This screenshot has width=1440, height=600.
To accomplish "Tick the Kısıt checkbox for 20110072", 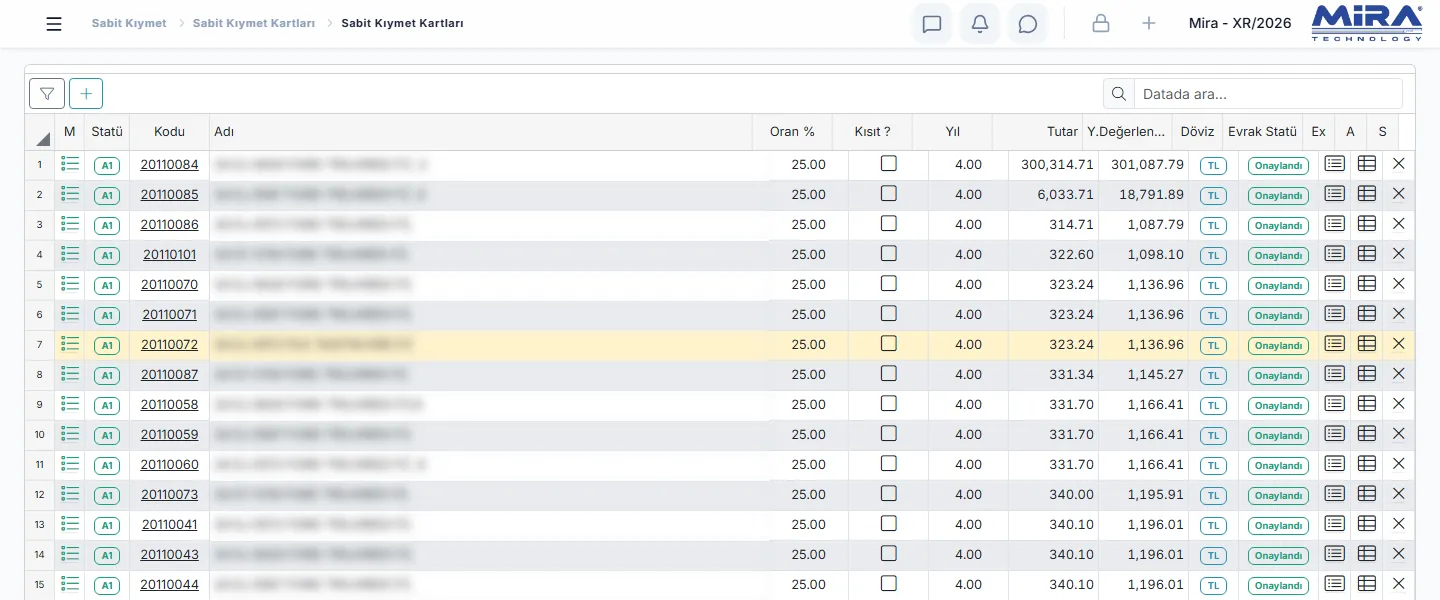I will pyautogui.click(x=888, y=344).
